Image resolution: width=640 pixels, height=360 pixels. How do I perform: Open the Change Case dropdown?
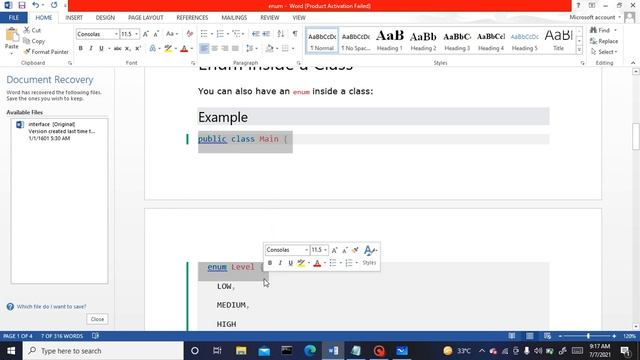[172, 34]
